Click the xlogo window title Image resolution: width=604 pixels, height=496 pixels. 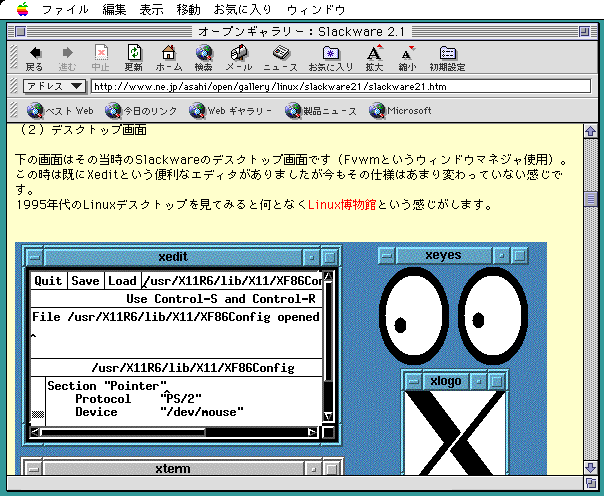pos(446,381)
